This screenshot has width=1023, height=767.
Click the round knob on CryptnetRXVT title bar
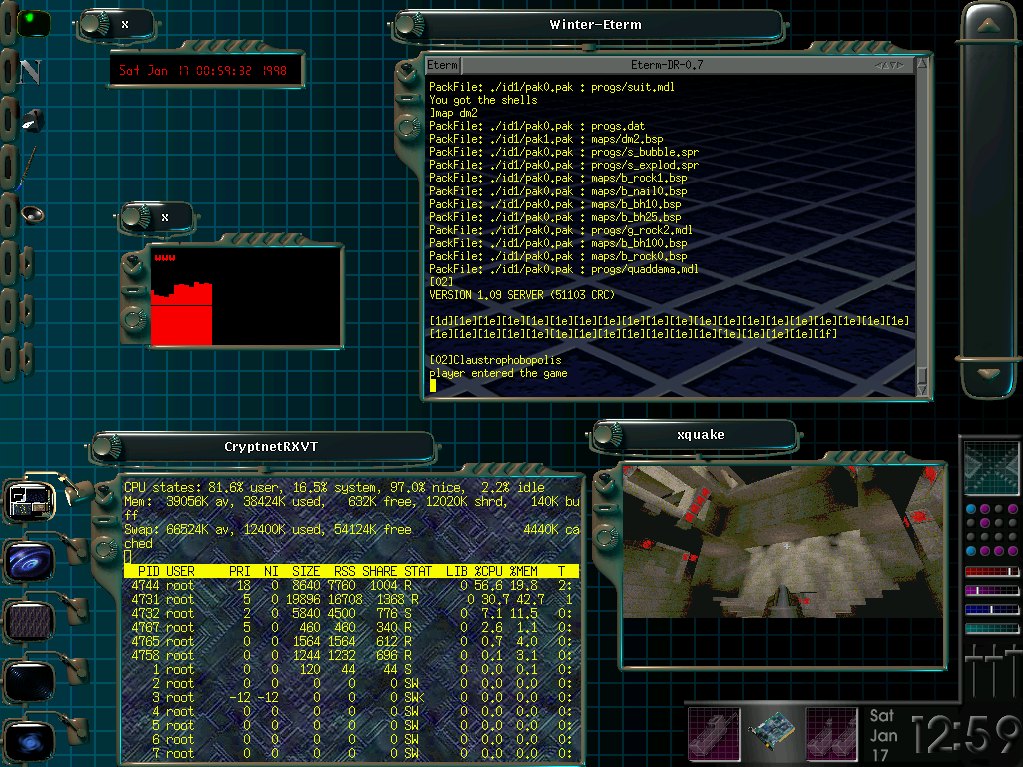click(x=108, y=447)
